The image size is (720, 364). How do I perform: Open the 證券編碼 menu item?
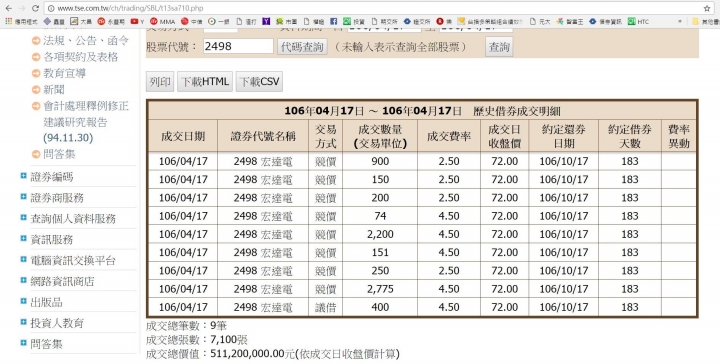tap(51, 177)
